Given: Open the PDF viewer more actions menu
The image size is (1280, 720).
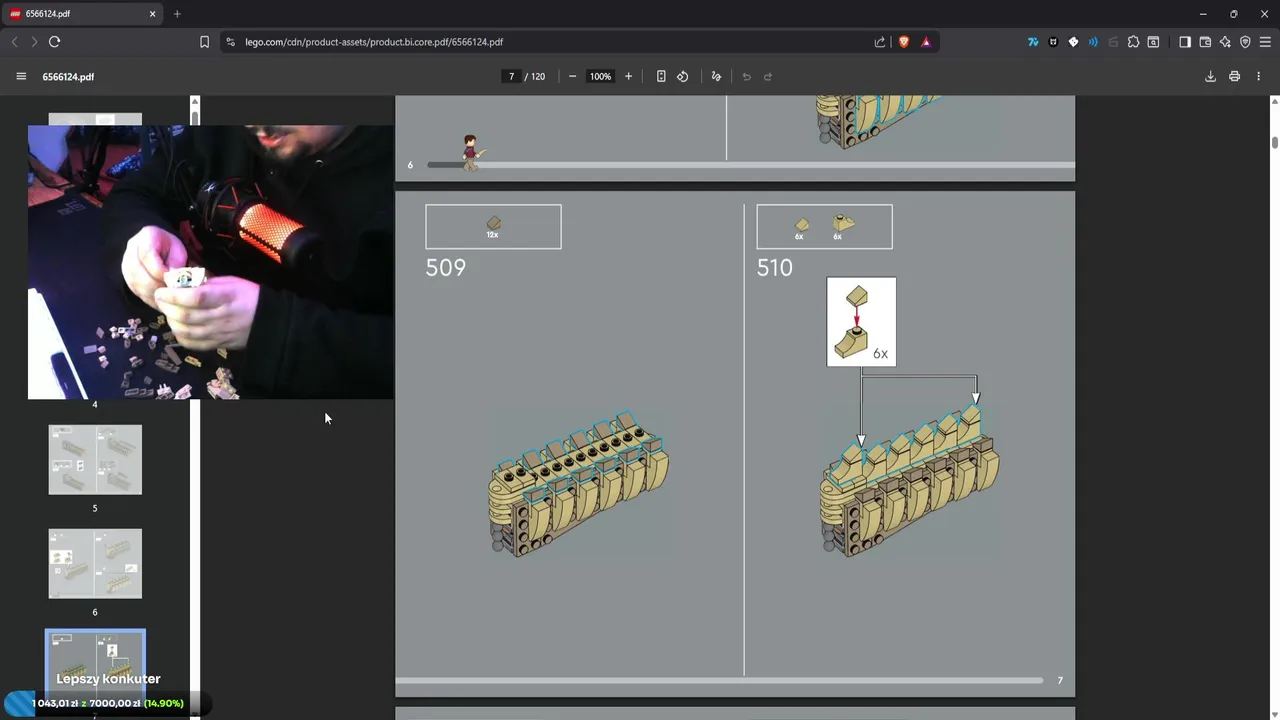Looking at the screenshot, I should pyautogui.click(x=1258, y=76).
